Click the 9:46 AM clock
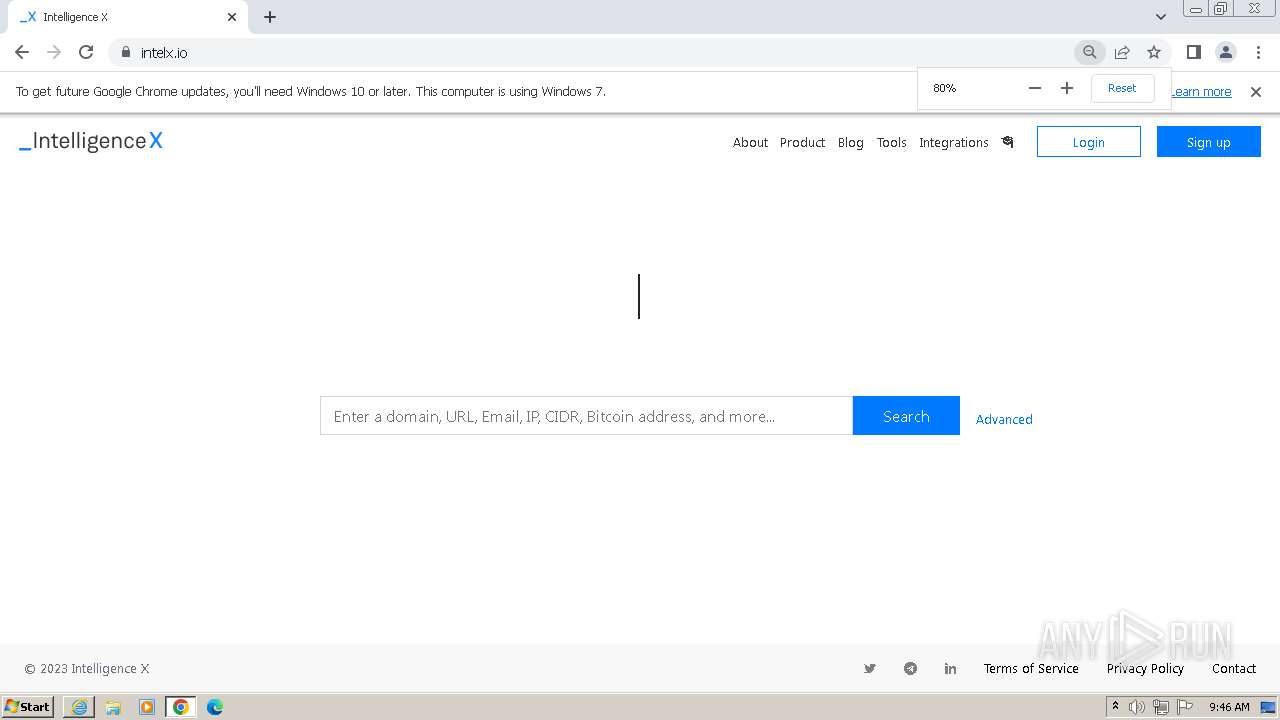Image resolution: width=1280 pixels, height=720 pixels. pos(1229,707)
